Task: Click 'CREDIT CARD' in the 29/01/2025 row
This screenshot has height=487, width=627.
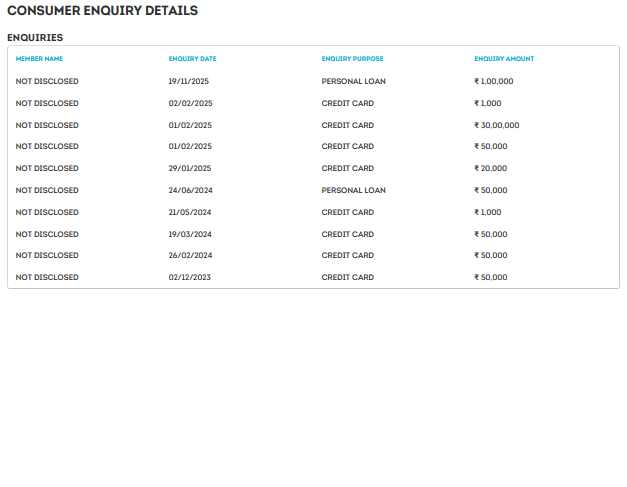Action: (347, 168)
